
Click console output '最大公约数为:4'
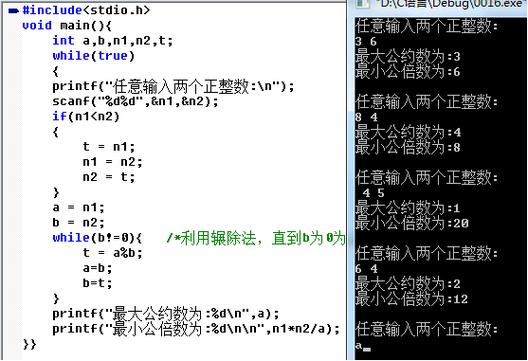point(408,132)
